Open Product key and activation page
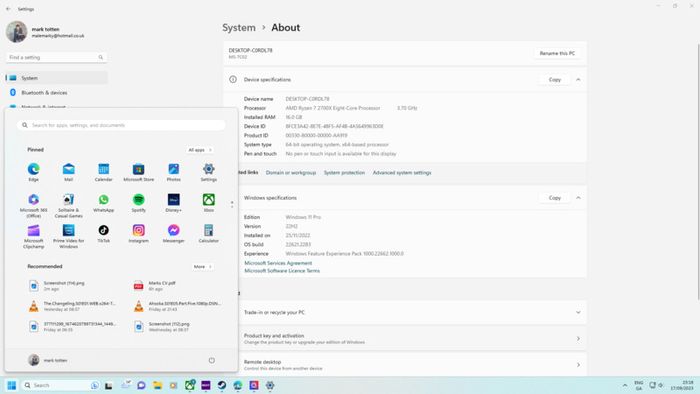 tap(405, 339)
